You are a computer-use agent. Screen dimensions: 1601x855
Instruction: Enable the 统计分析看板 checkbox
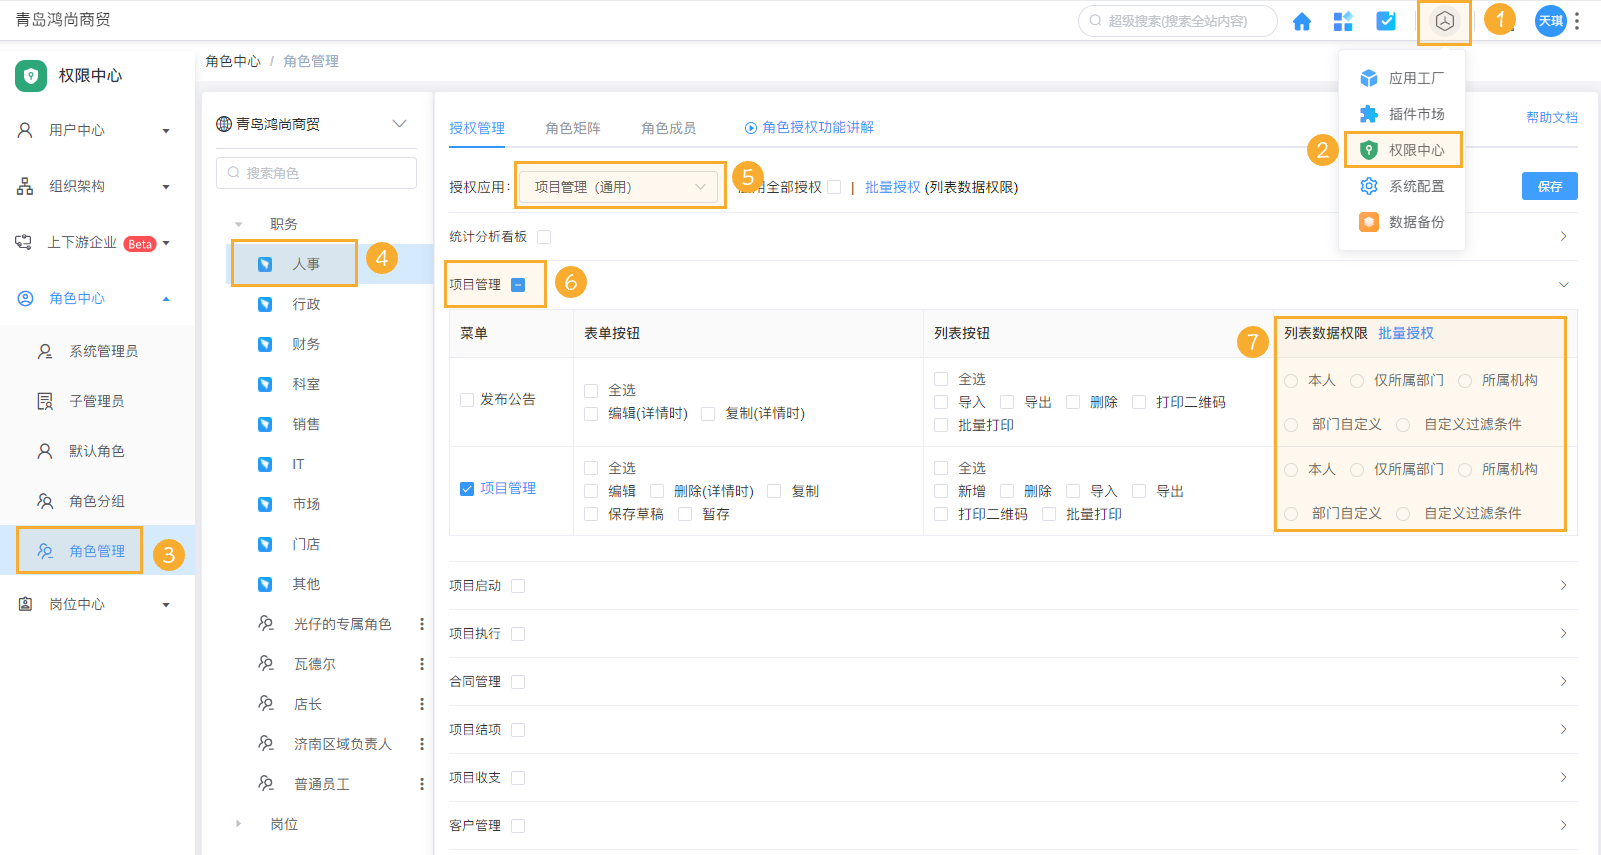tap(544, 237)
